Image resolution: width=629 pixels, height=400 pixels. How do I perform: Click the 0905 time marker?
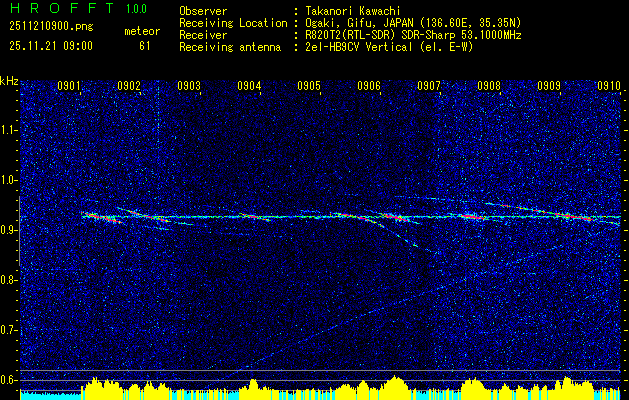pos(309,85)
